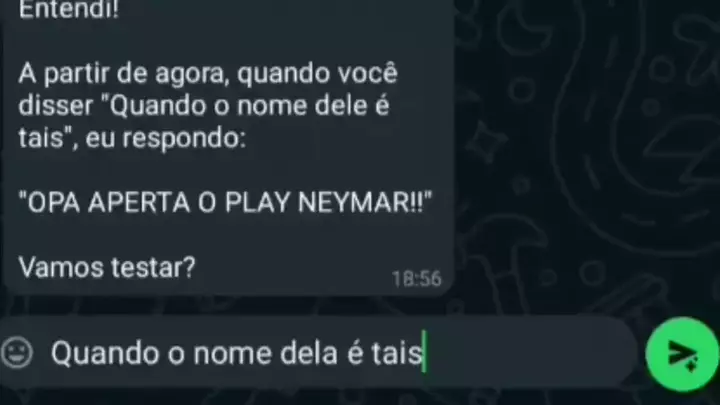Click the word "NEYMAR" in the message
Viewport: 720px width, 405px height.
[x=354, y=202]
